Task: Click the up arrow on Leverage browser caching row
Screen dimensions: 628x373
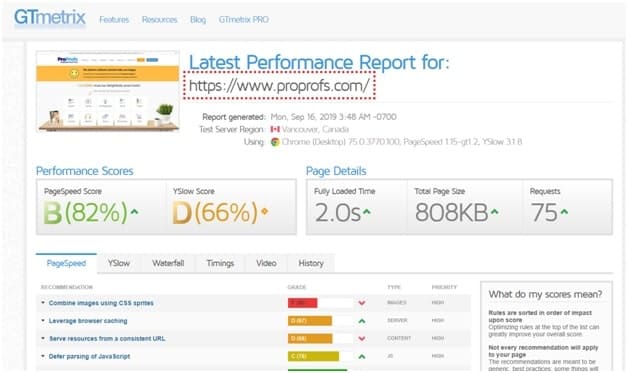Action: [362, 321]
